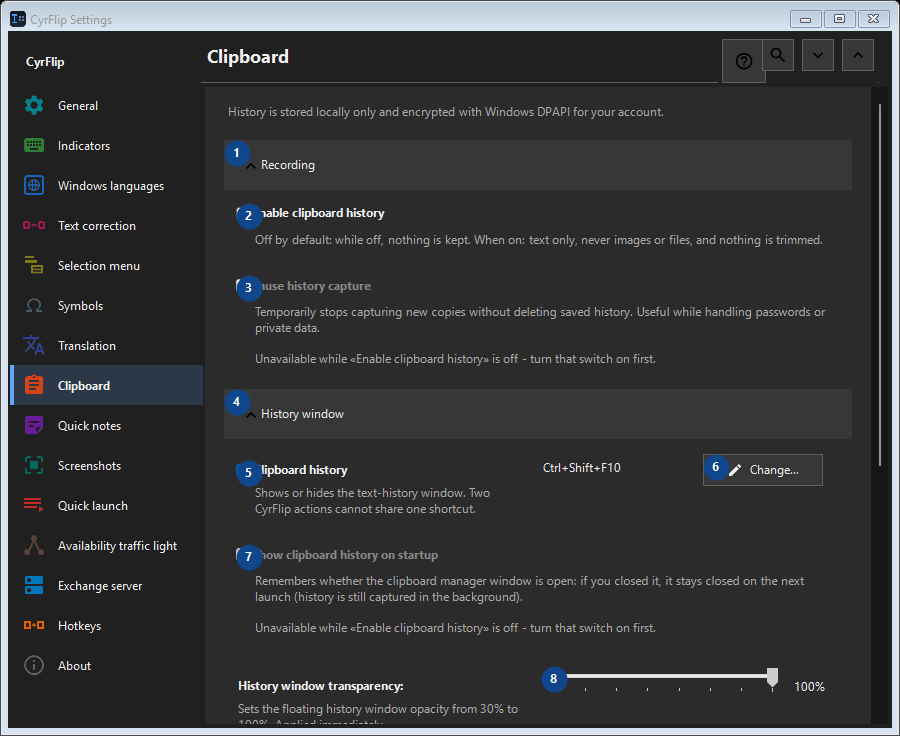Screen dimensions: 900x736
Task: Click the up chevron button in header
Action: [x=858, y=55]
